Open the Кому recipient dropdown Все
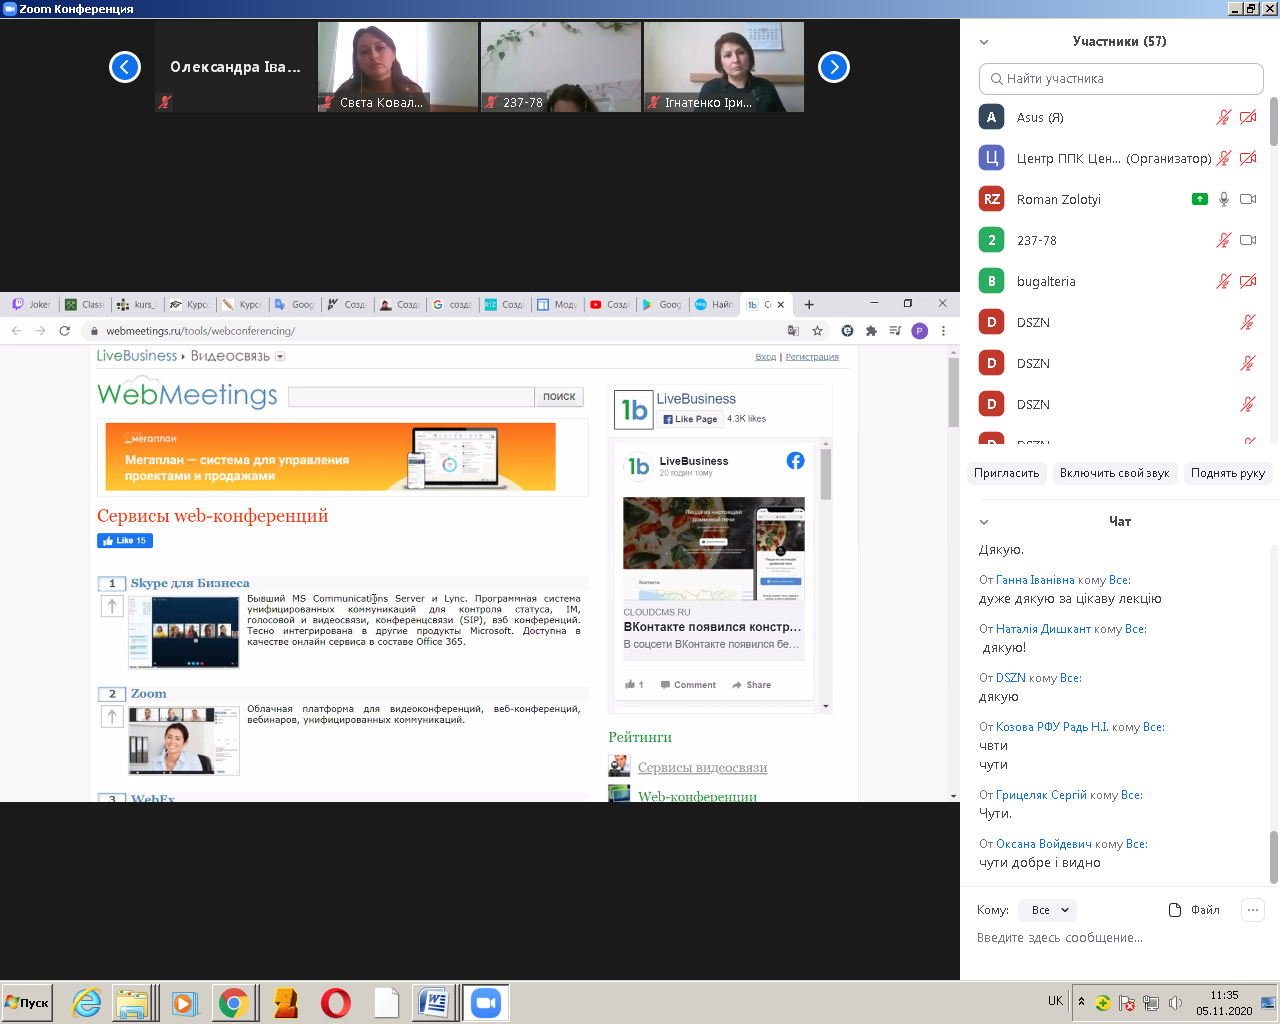 [x=1047, y=910]
